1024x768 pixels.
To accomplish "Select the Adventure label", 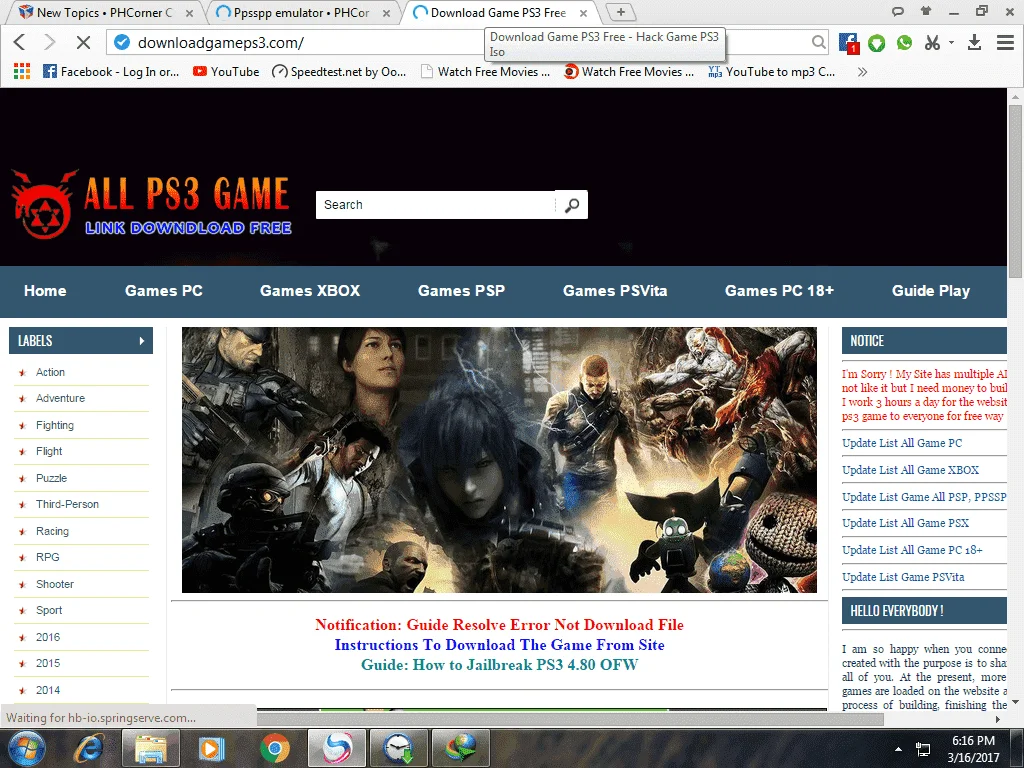I will click(60, 398).
